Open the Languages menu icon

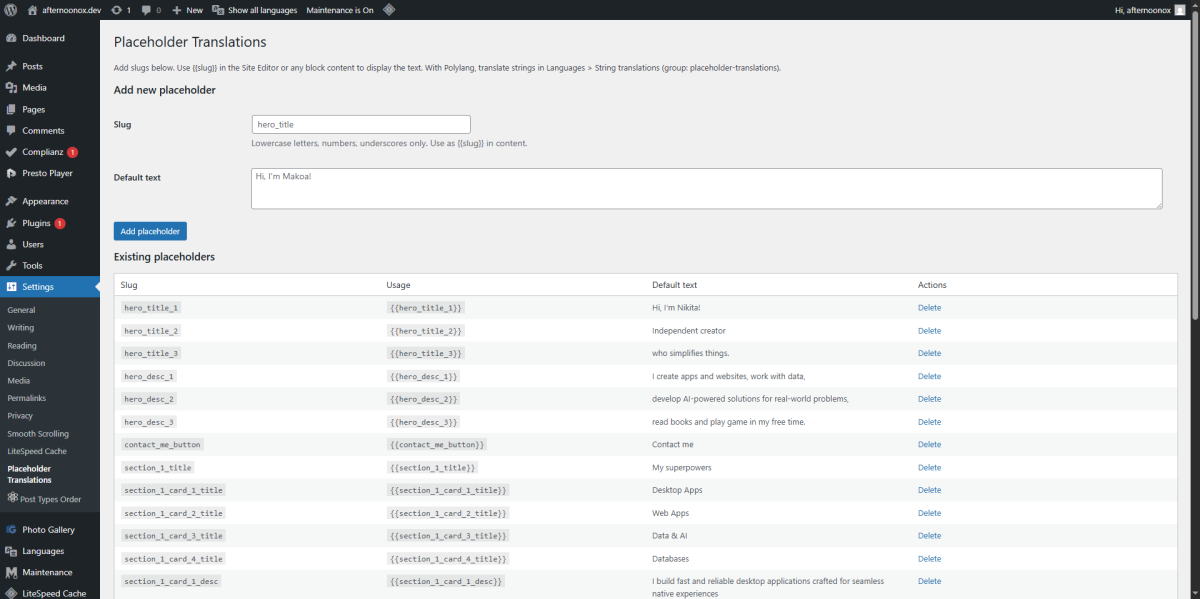coord(11,551)
